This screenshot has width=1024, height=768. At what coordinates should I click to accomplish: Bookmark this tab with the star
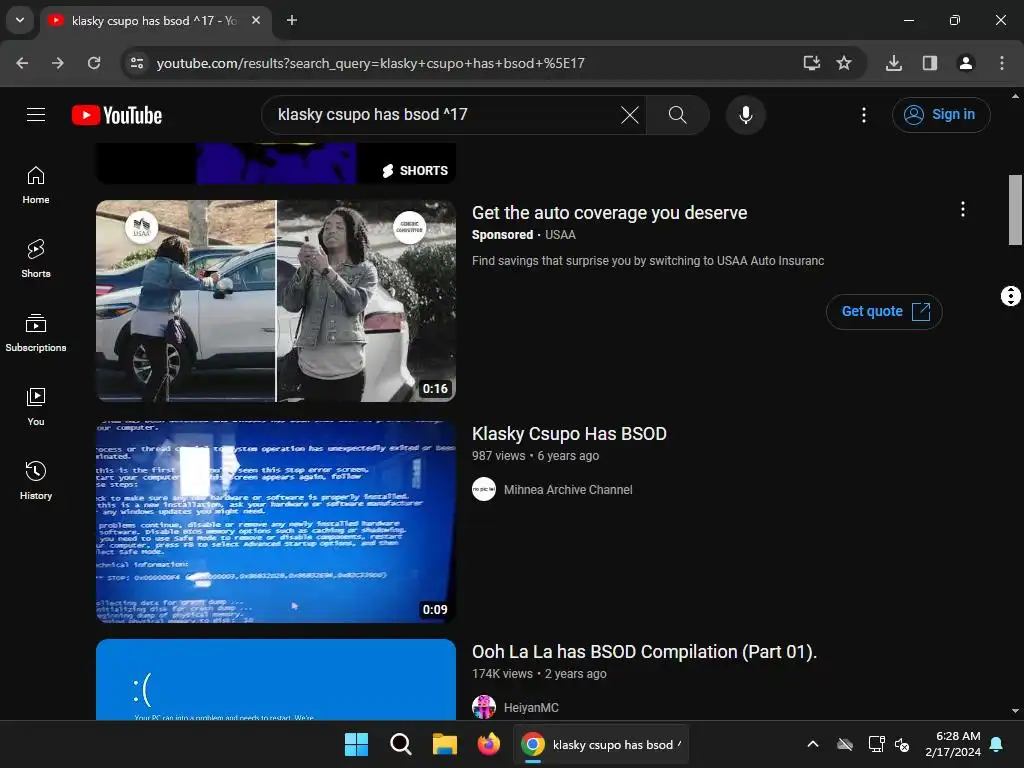click(x=844, y=63)
